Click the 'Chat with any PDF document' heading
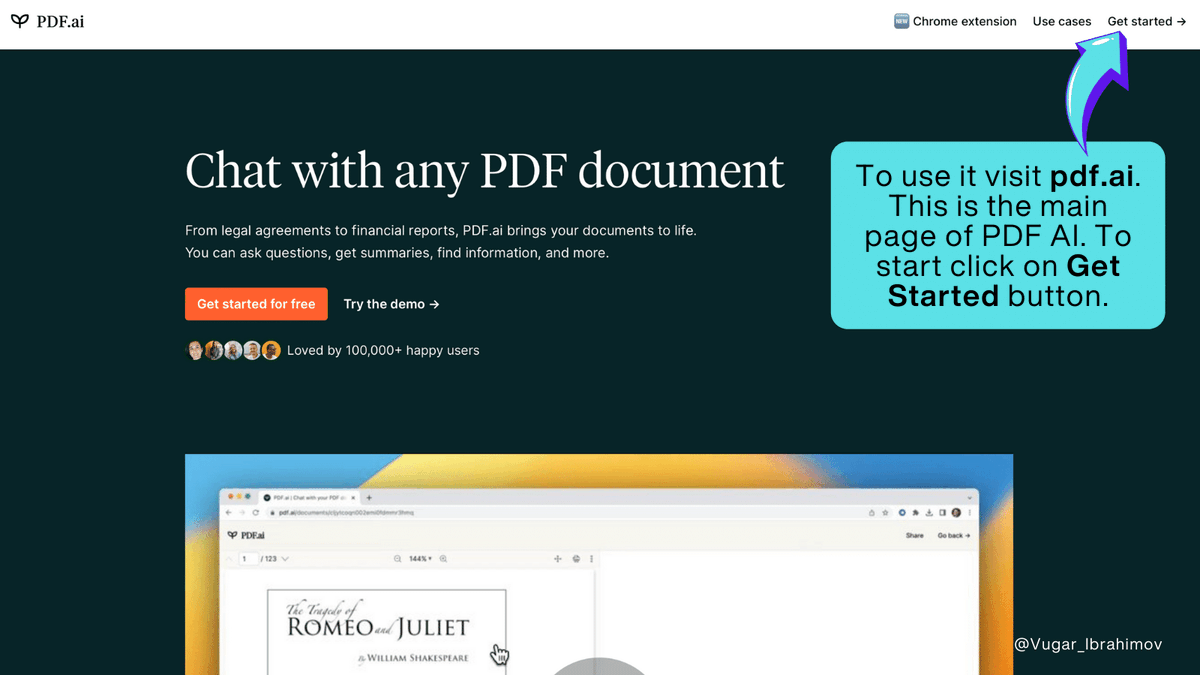The image size is (1200, 675). (485, 170)
